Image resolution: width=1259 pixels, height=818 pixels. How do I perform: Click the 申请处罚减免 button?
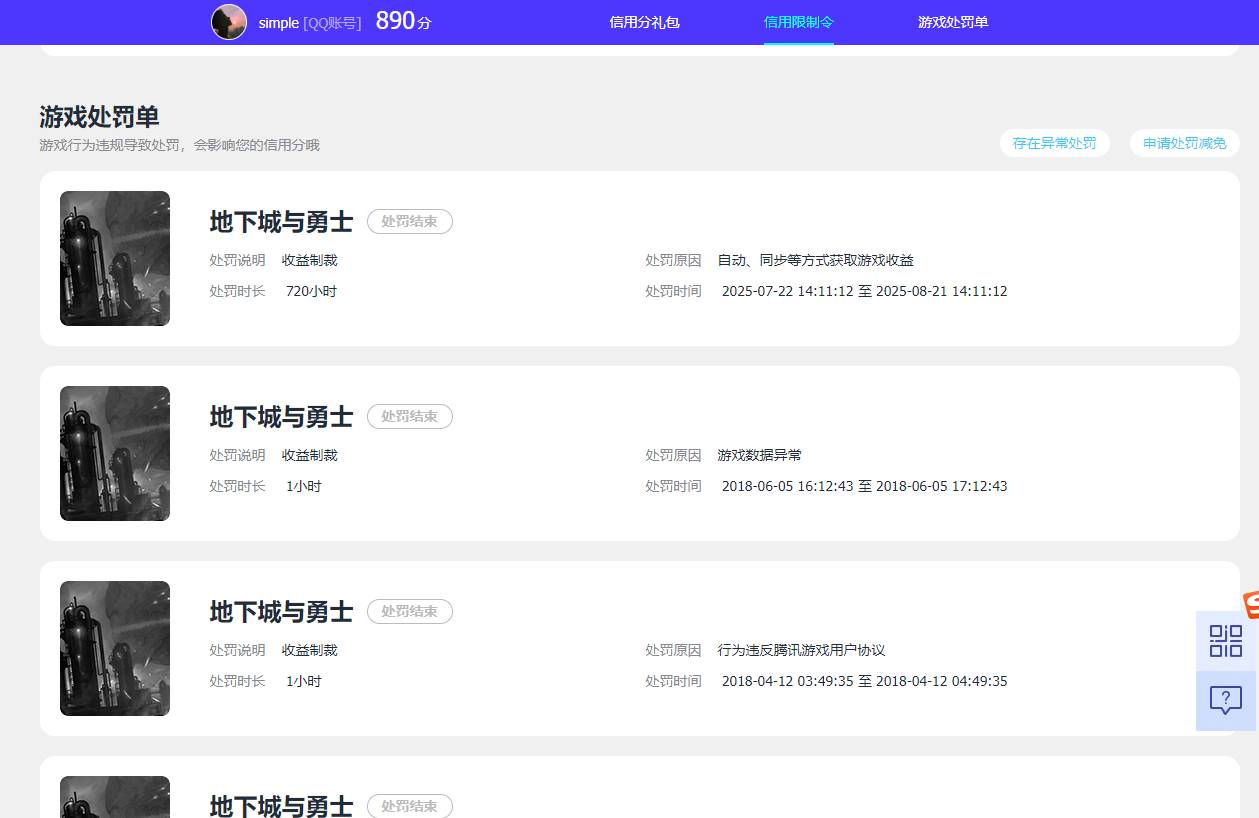[1184, 143]
